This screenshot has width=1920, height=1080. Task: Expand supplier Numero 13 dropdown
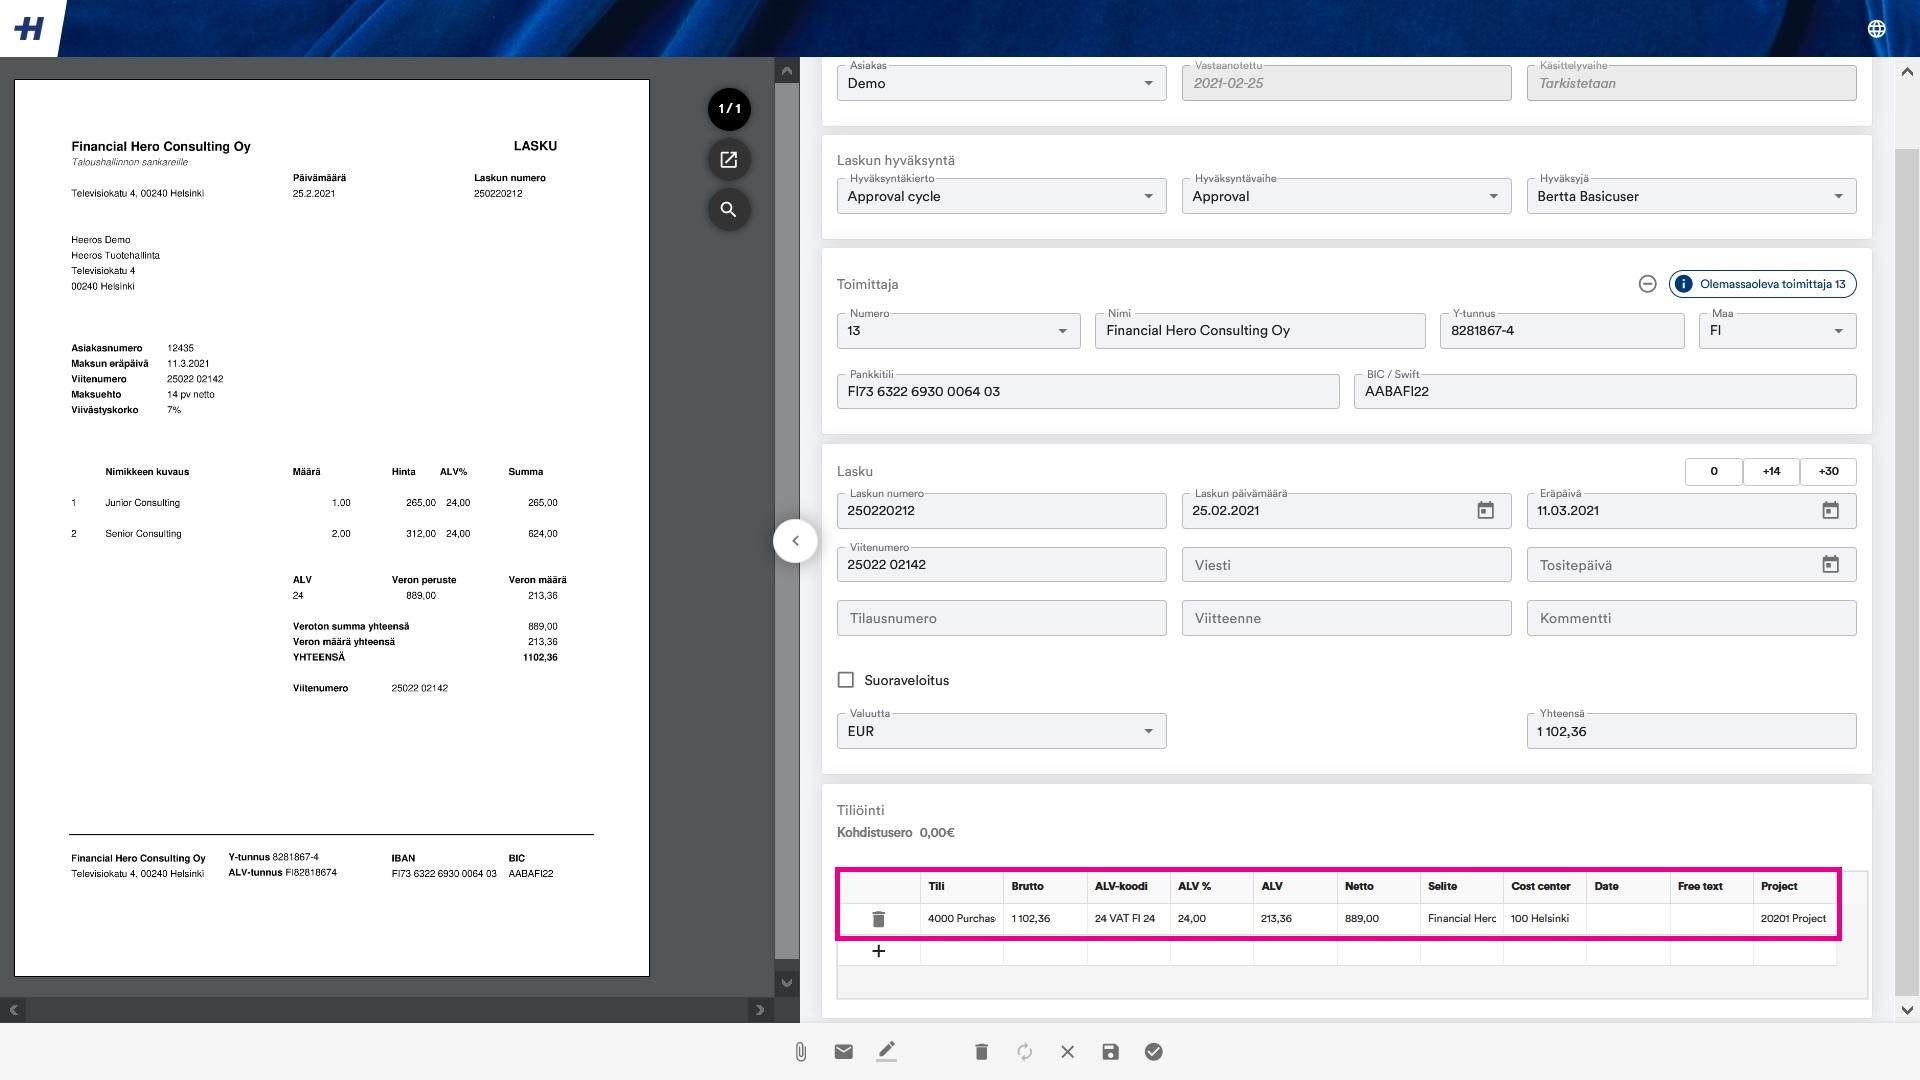click(x=959, y=331)
